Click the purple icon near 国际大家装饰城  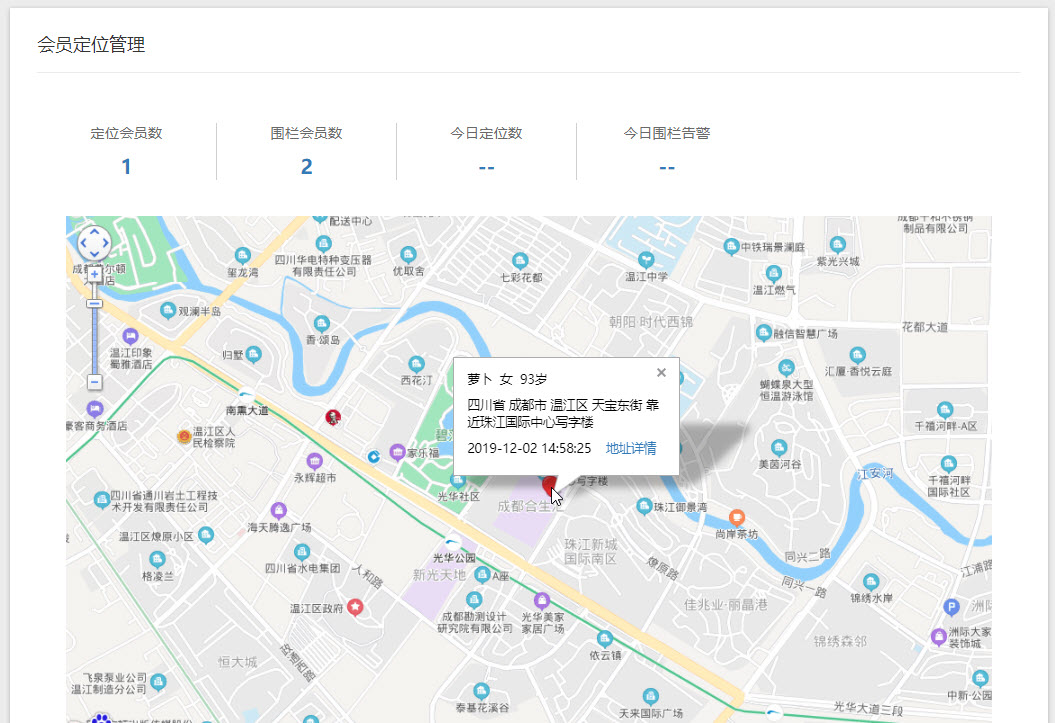[938, 637]
